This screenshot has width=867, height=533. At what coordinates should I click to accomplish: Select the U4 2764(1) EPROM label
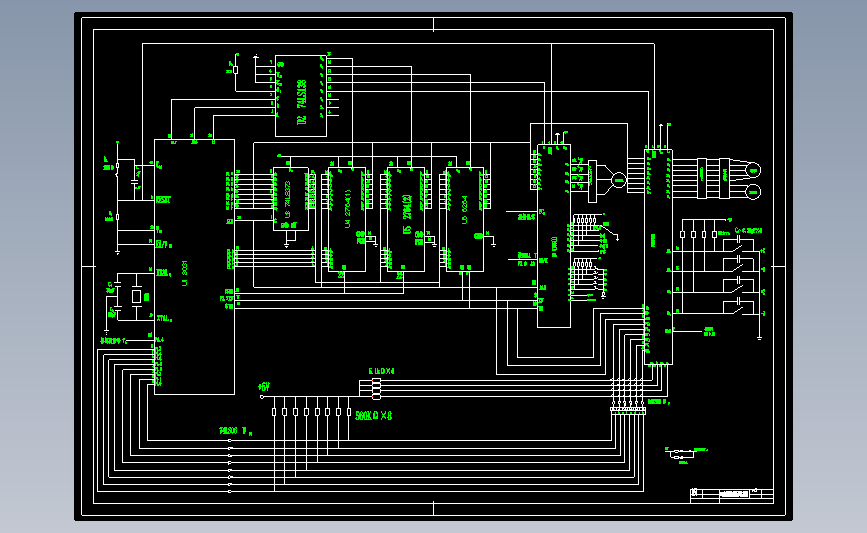click(x=348, y=209)
